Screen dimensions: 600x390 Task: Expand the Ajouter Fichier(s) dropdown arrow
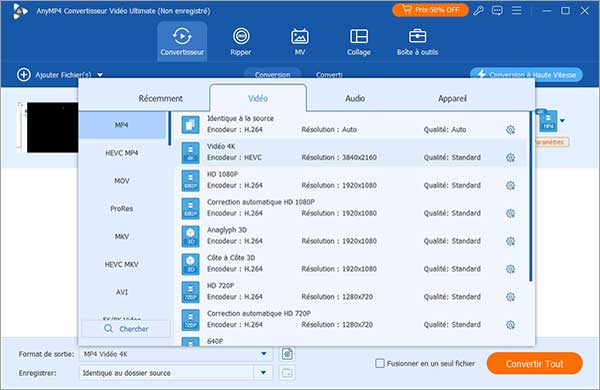pos(100,75)
